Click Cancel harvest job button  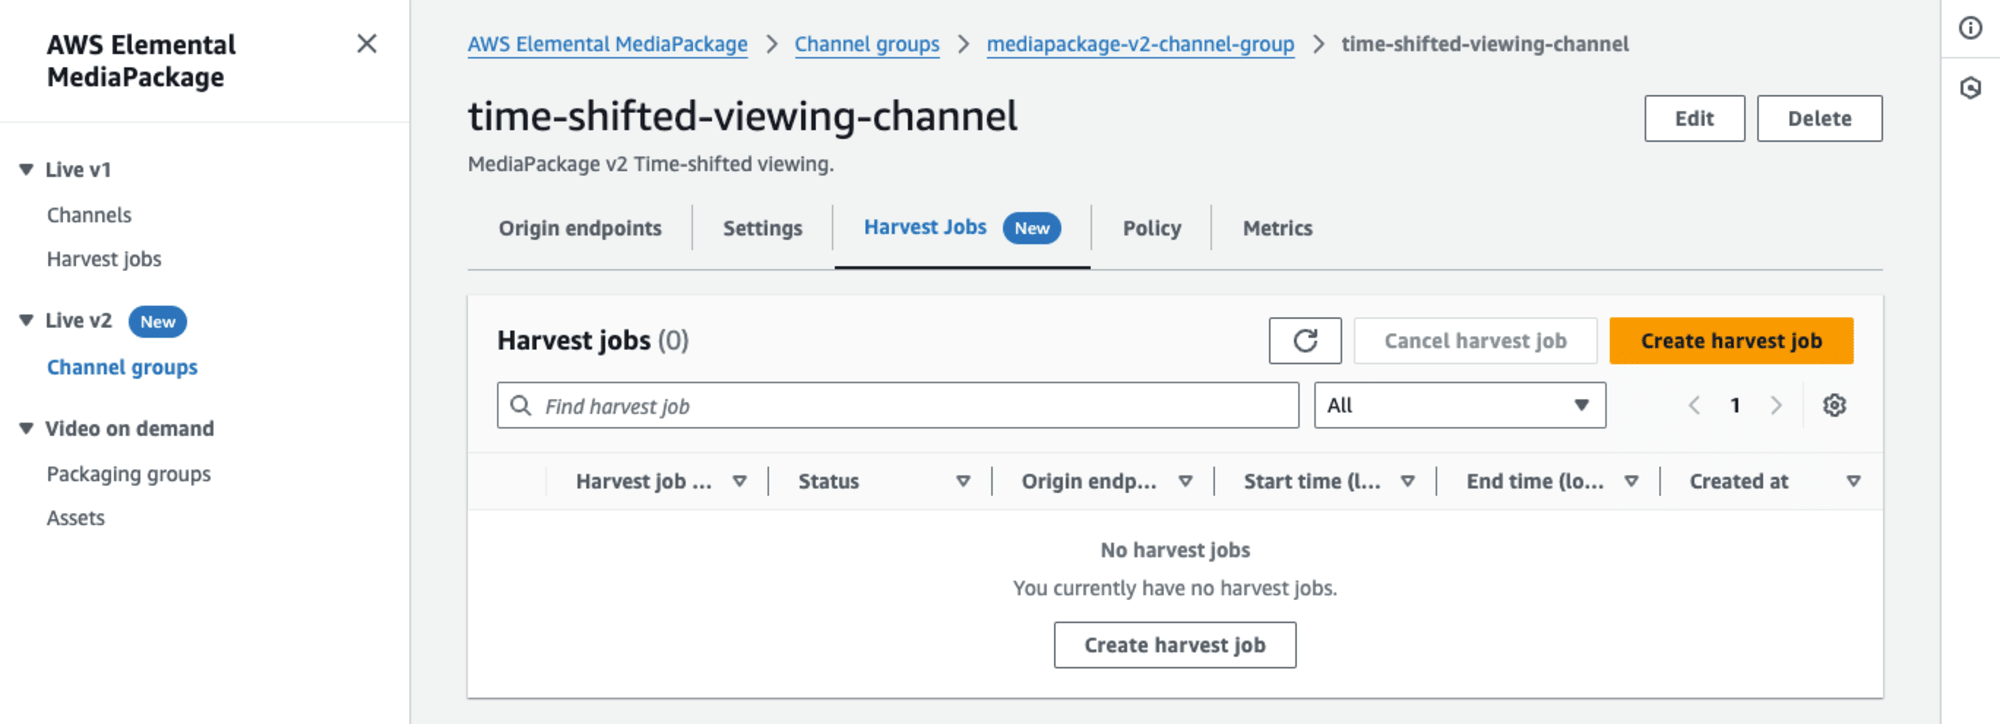pos(1475,341)
